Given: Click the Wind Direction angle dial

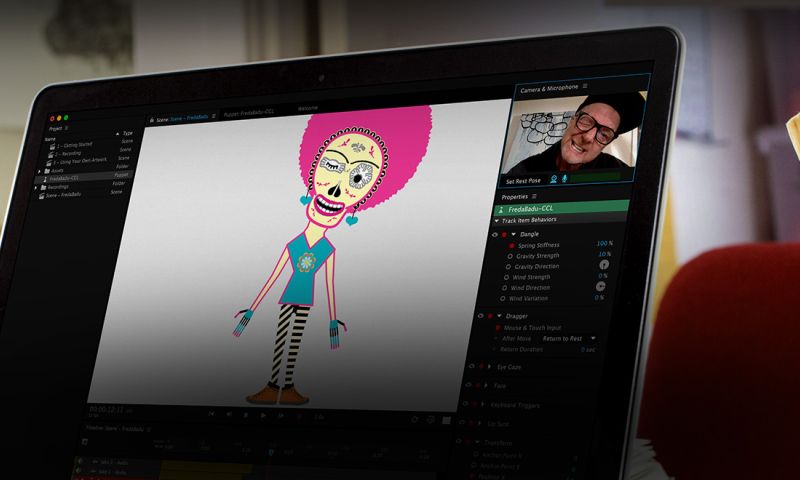Looking at the screenshot, I should (x=601, y=286).
